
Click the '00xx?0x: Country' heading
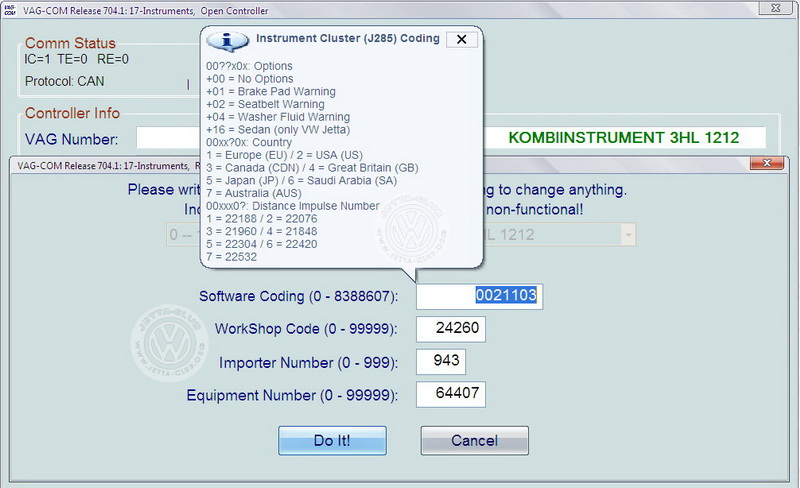[x=249, y=142]
